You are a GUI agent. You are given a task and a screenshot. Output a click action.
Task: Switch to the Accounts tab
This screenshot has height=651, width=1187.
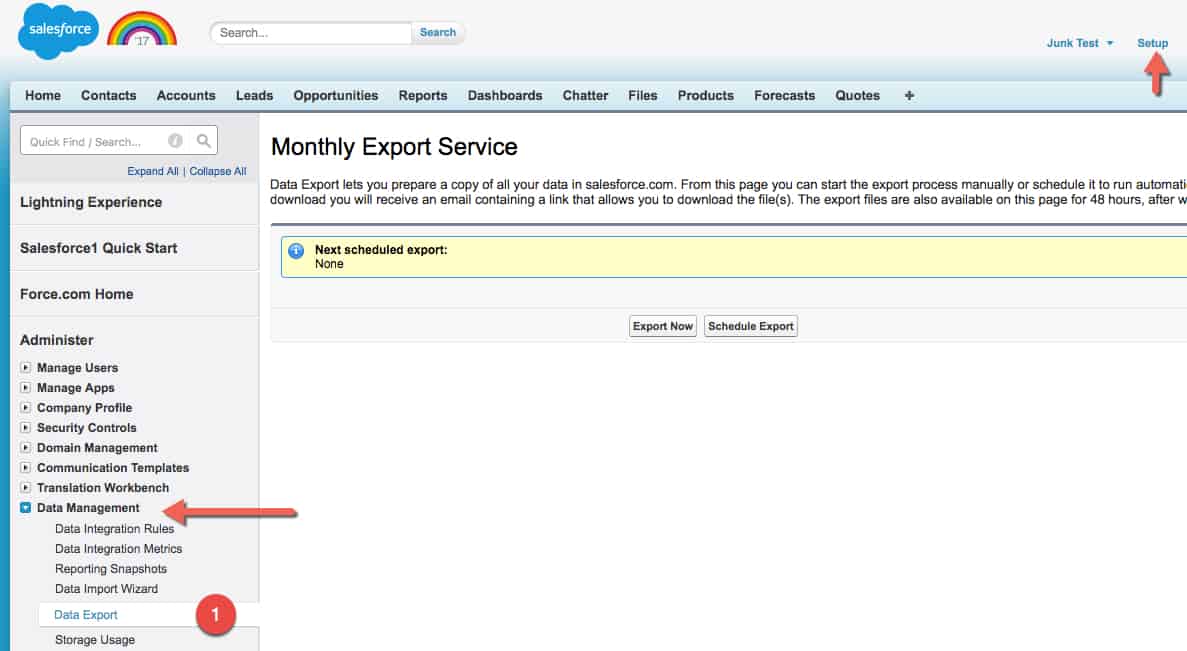coord(186,95)
